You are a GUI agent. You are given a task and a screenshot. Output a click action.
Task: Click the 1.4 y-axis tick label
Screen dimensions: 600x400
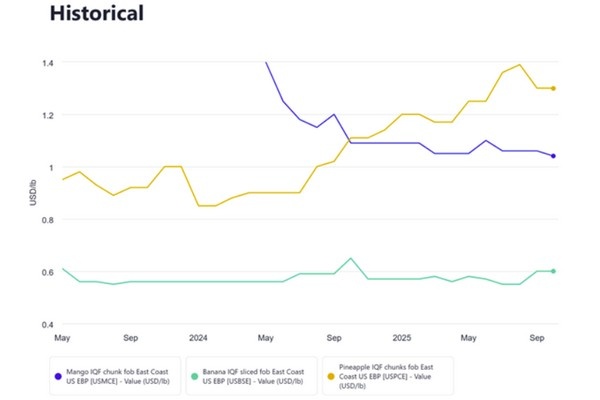46,62
